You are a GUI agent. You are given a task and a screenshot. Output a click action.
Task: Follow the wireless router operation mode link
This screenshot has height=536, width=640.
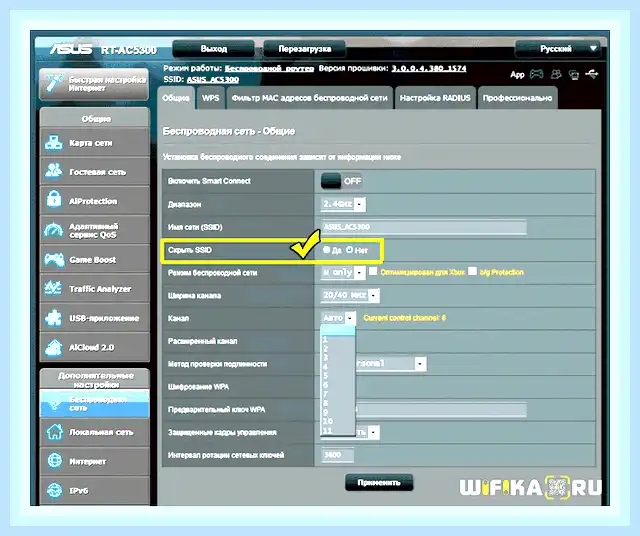[269, 68]
